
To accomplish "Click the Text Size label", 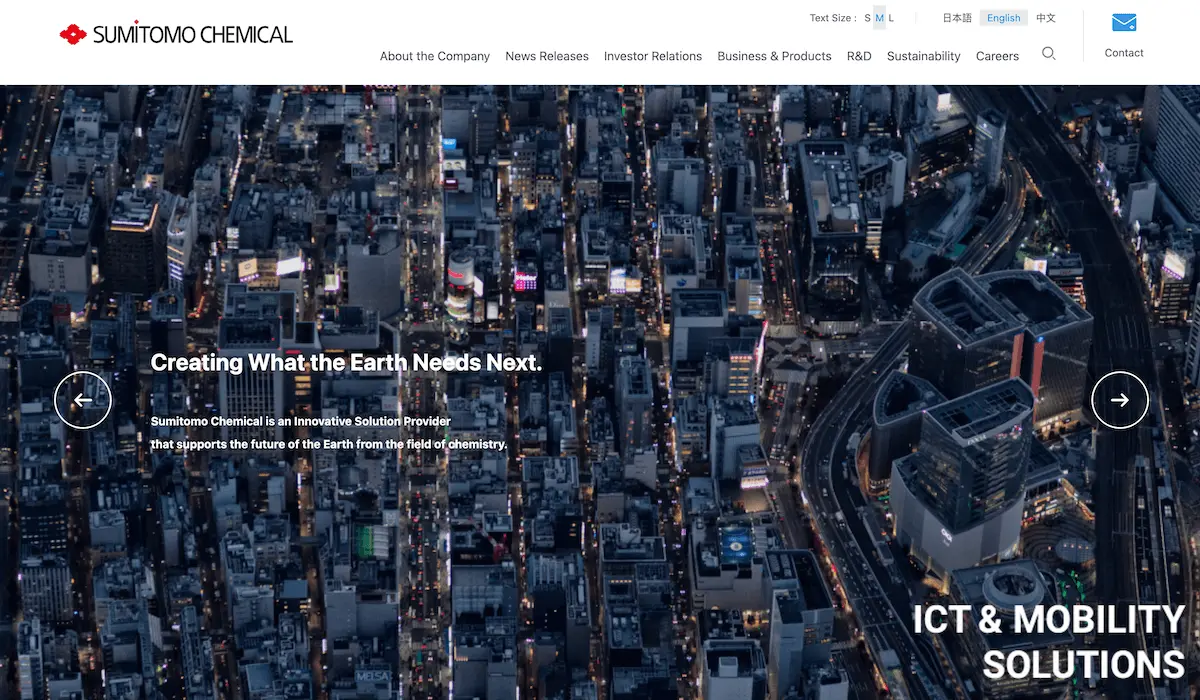I will [832, 18].
